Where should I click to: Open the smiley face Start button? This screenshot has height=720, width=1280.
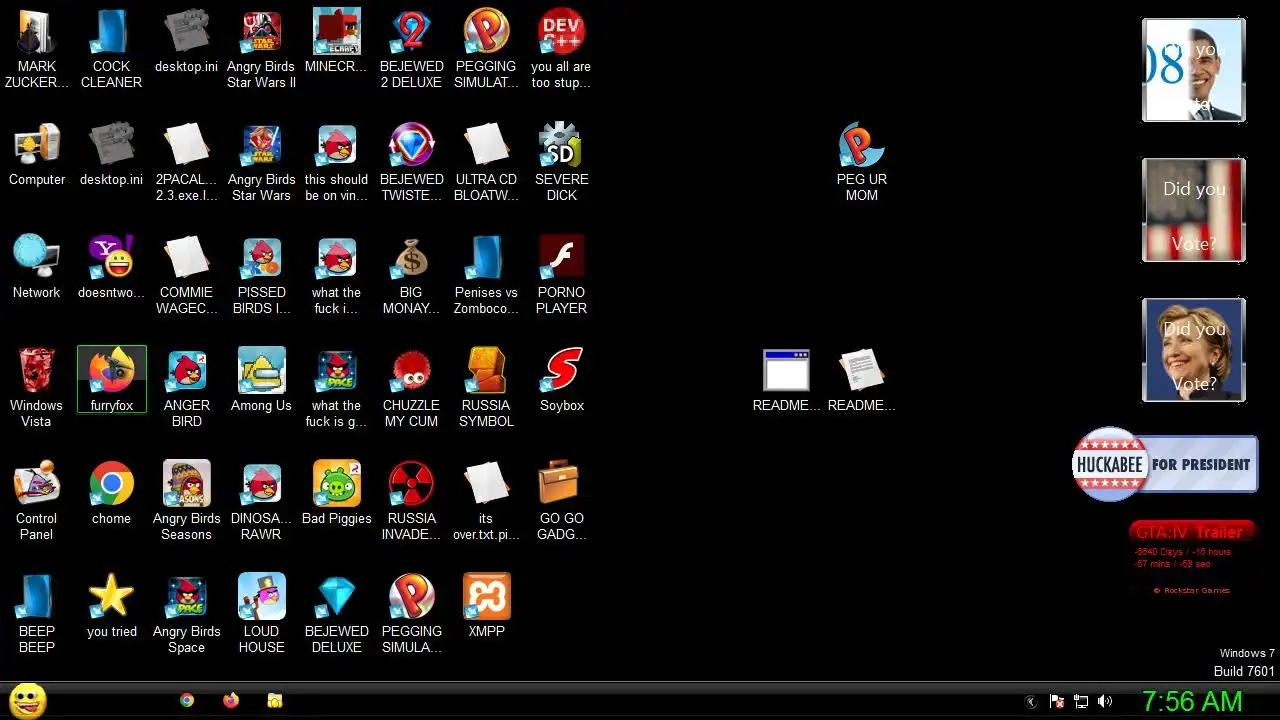pyautogui.click(x=28, y=701)
